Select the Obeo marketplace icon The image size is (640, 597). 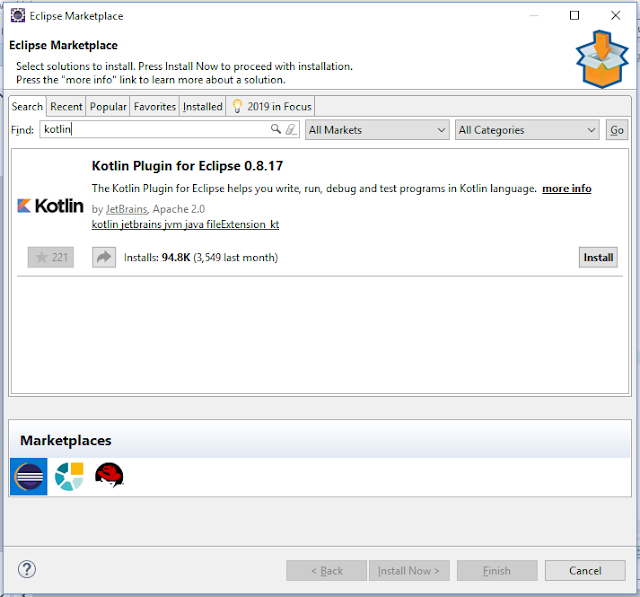[69, 476]
